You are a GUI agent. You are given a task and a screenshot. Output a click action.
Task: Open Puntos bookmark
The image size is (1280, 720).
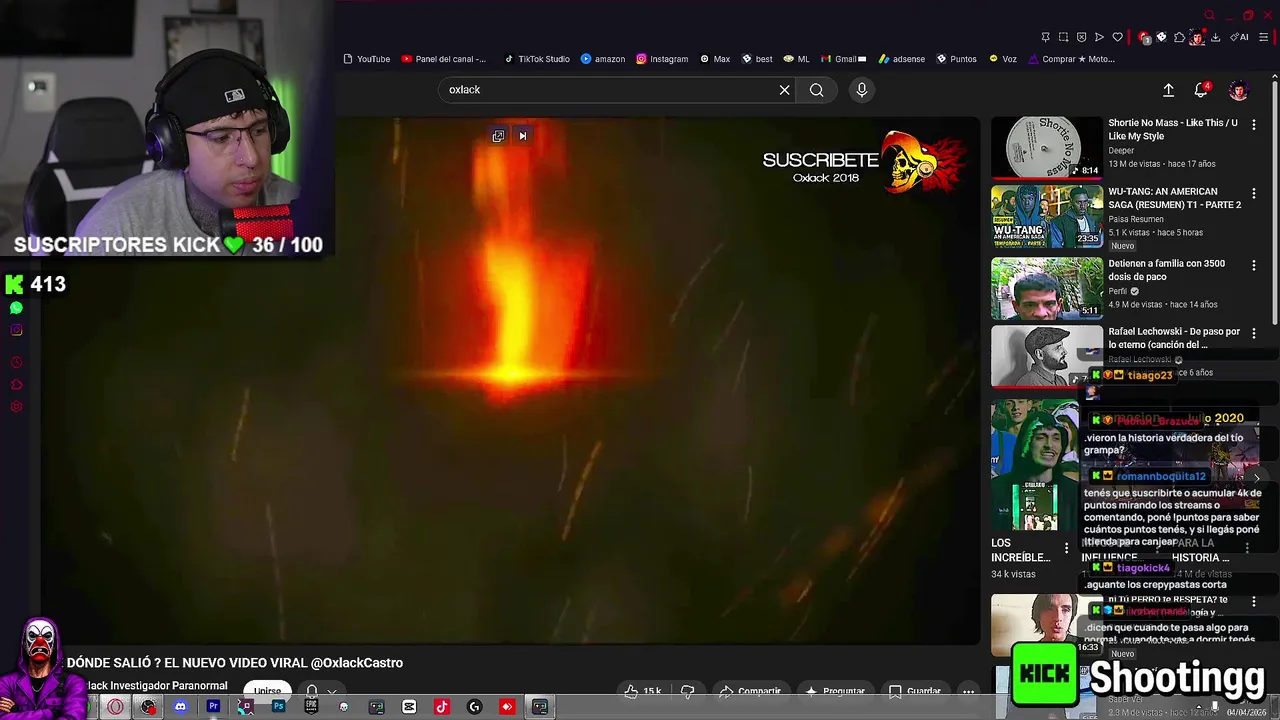click(956, 59)
